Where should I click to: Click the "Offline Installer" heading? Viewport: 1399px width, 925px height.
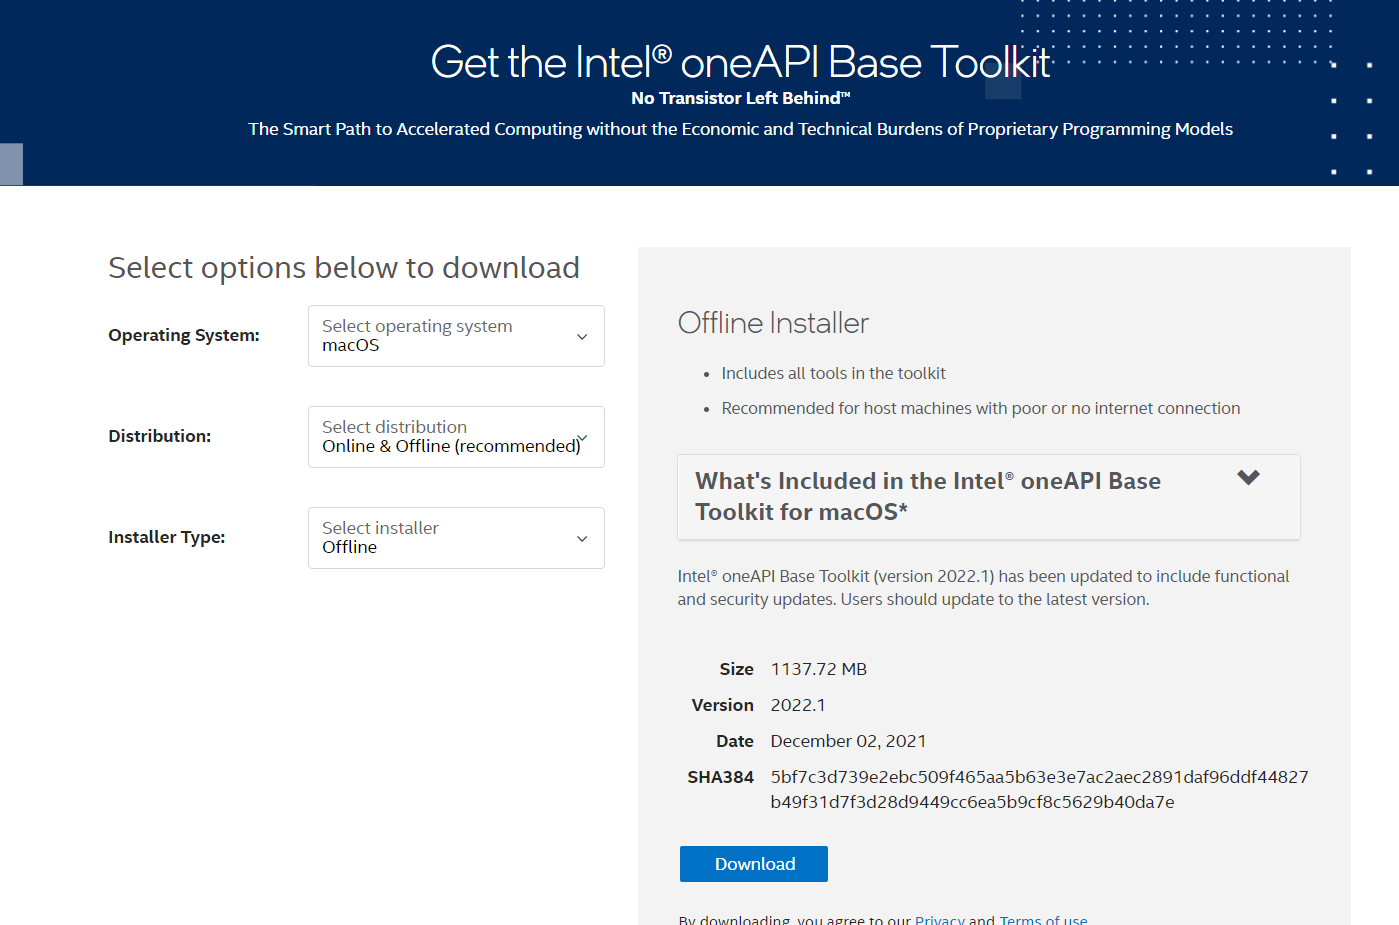coord(773,322)
